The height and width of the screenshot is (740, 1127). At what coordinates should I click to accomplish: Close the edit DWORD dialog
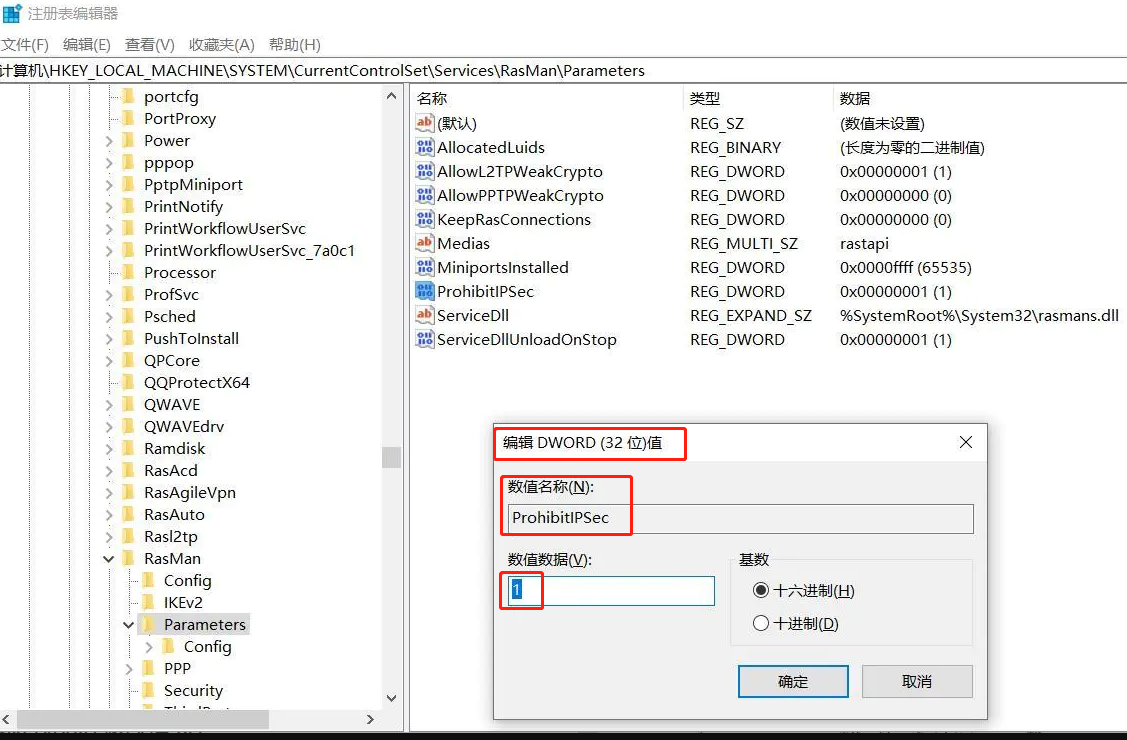(965, 442)
